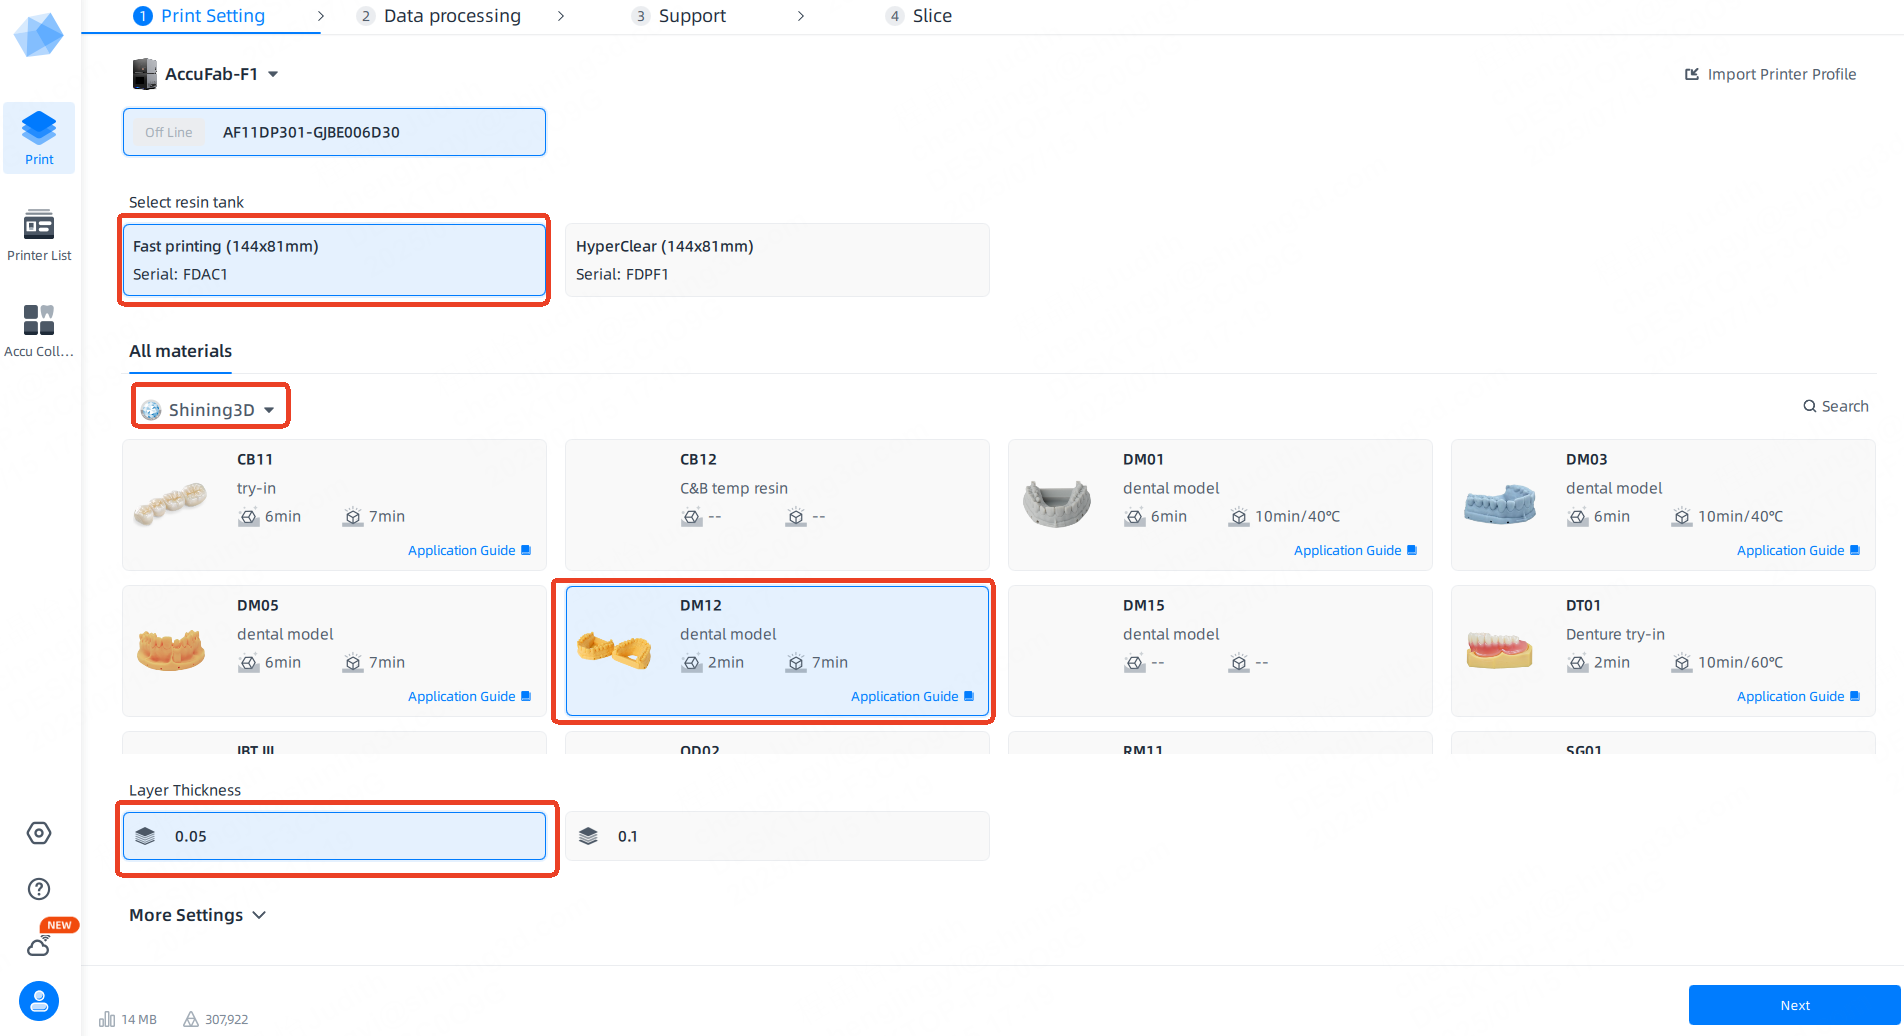Open the help question mark icon
1904x1036 pixels.
tap(39, 889)
